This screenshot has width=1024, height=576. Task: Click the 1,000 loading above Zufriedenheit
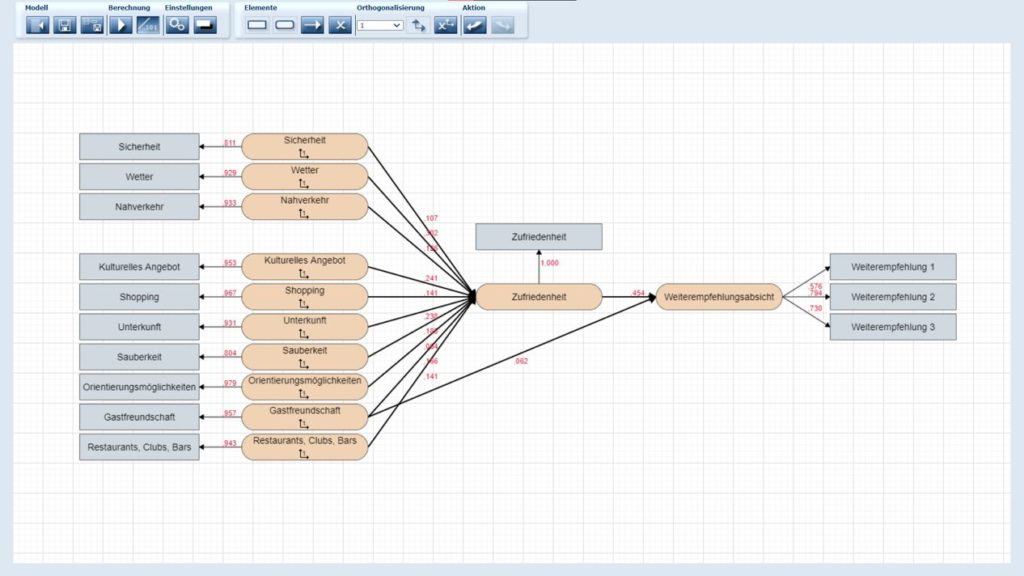click(550, 263)
